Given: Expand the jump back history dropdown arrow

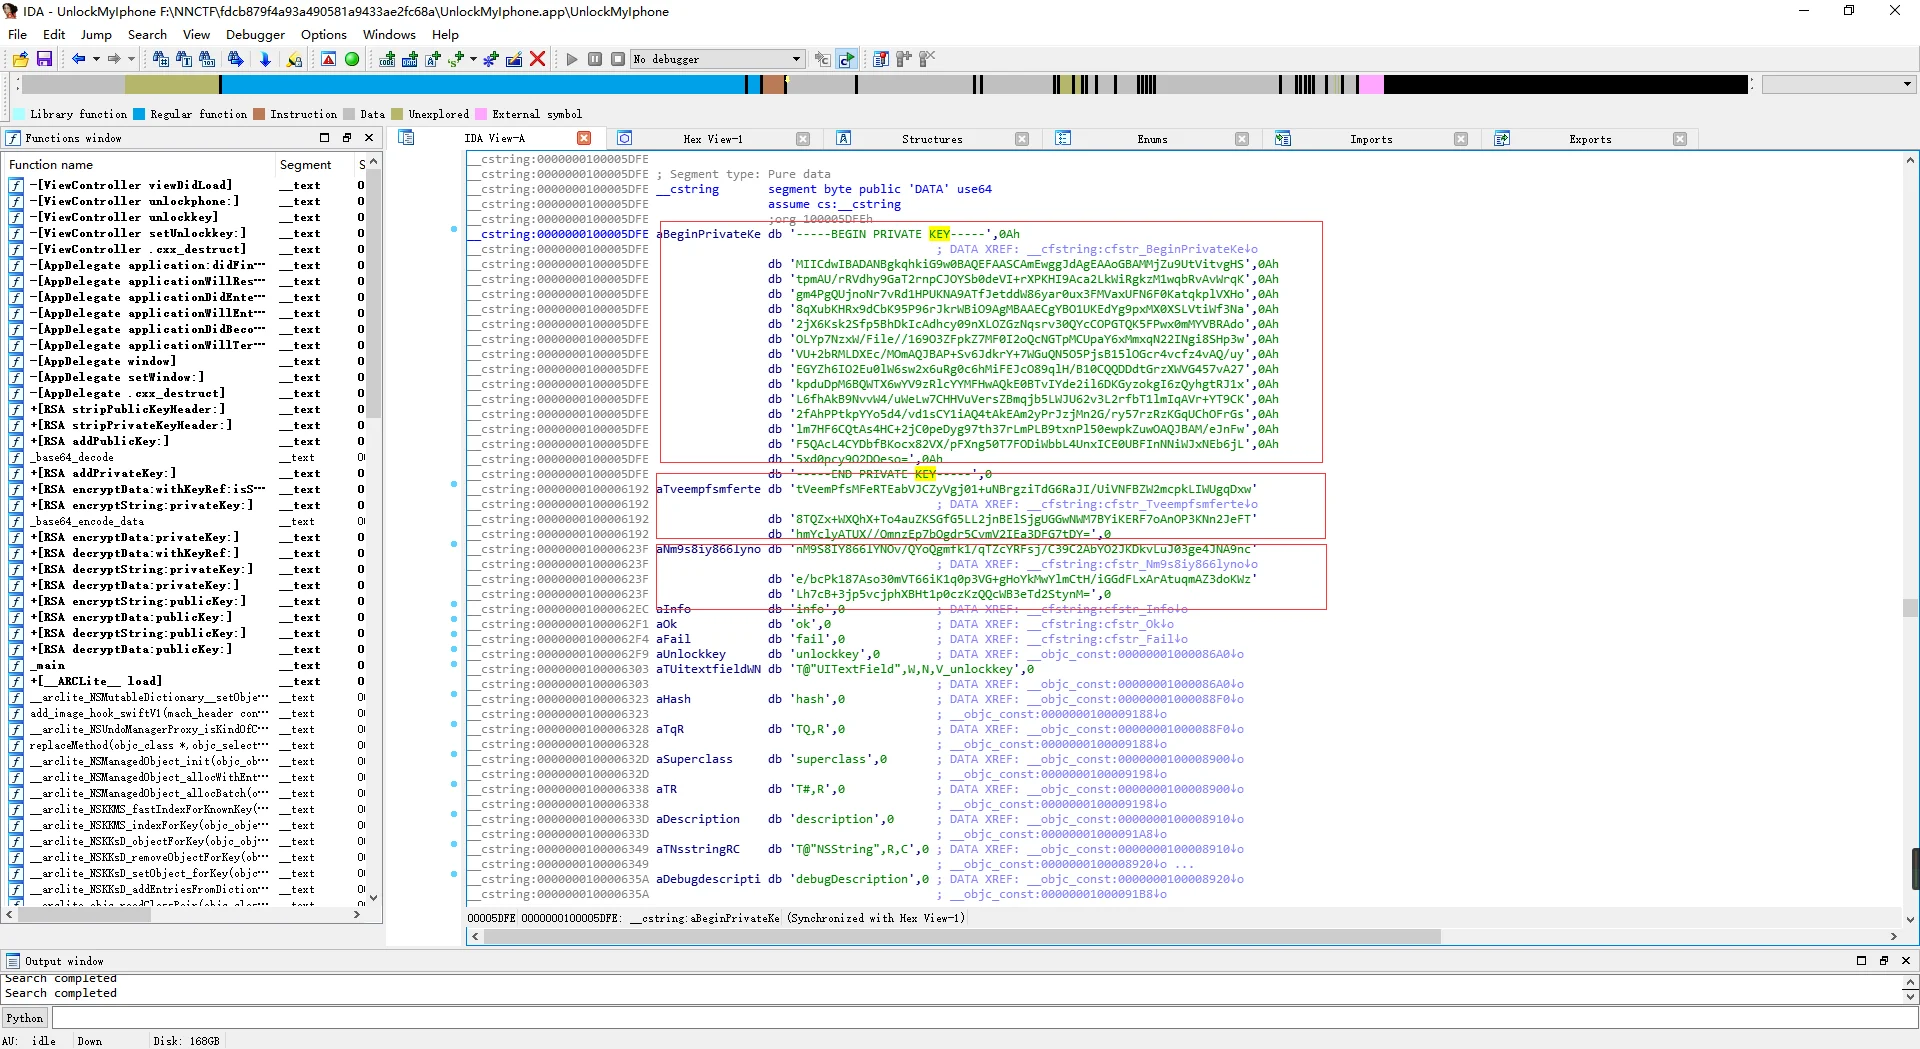Looking at the screenshot, I should [96, 59].
